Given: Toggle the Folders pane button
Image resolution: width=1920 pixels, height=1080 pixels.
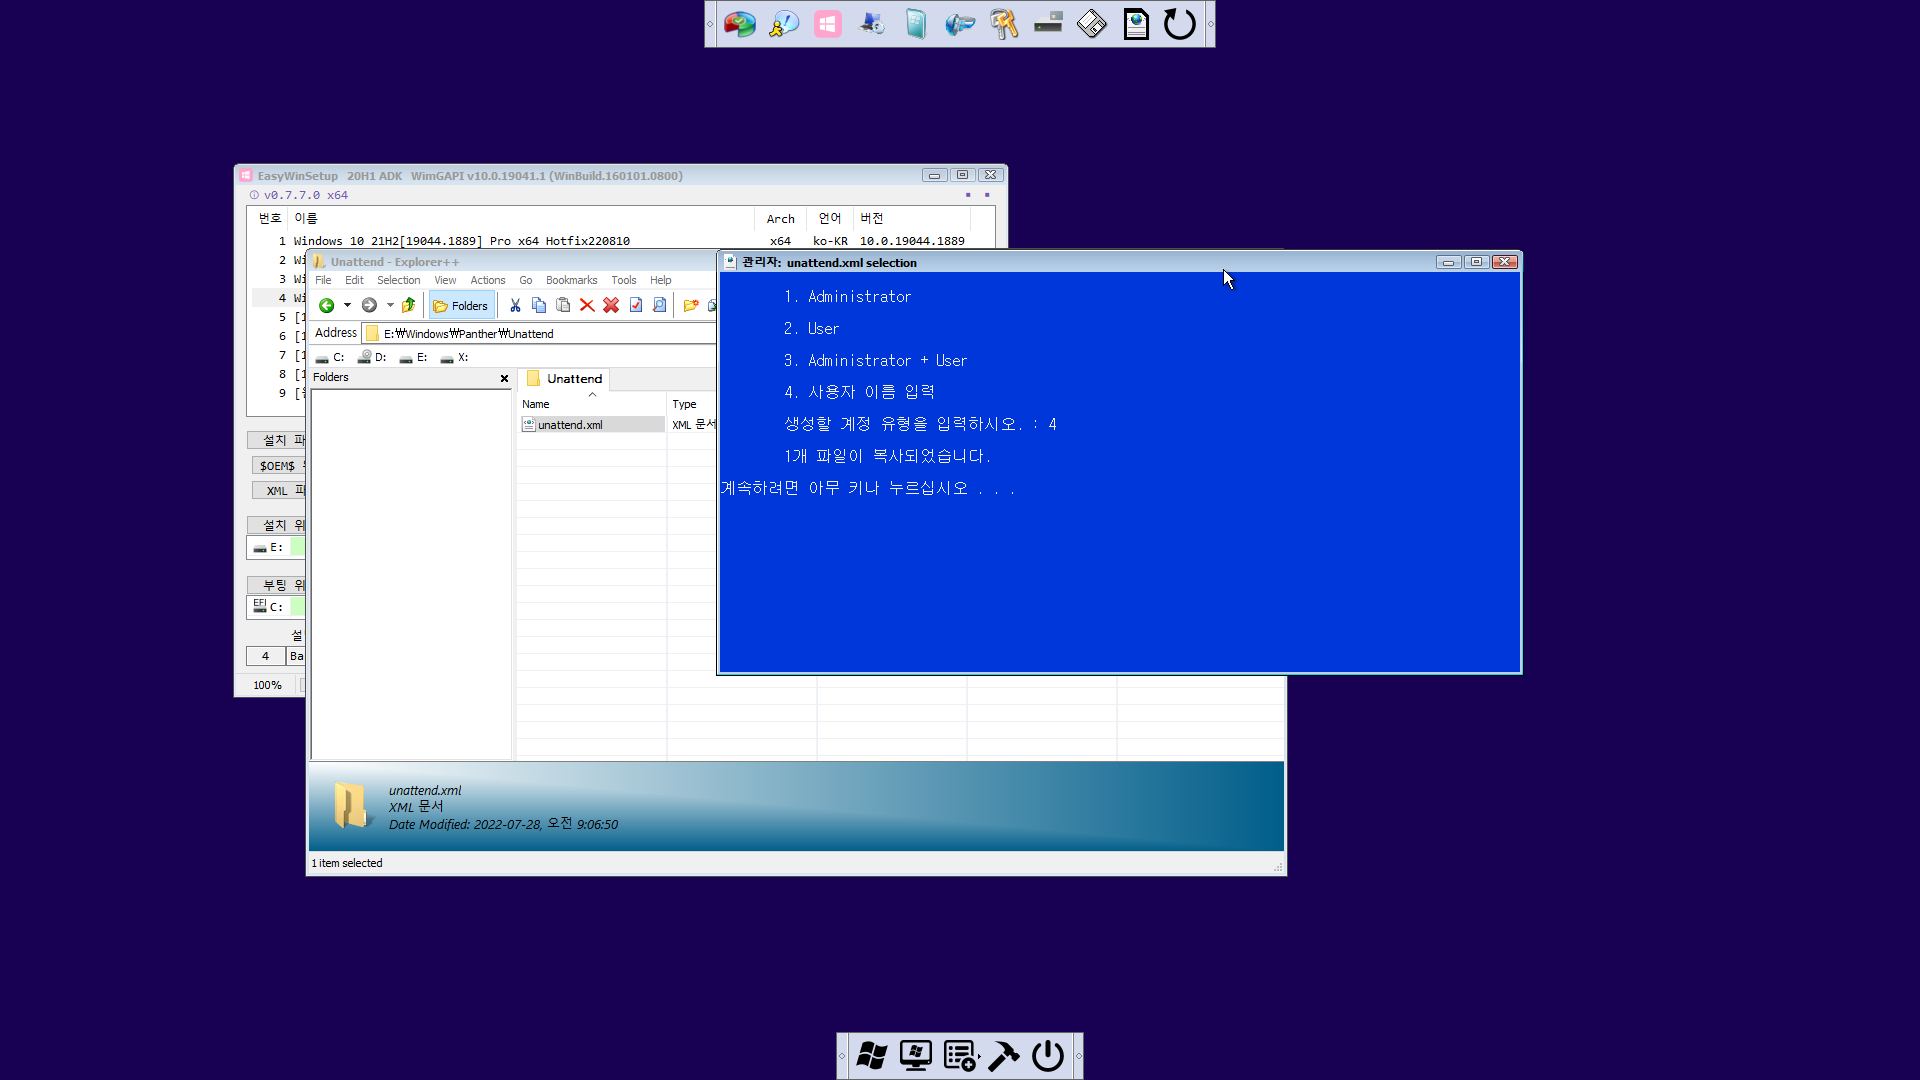Looking at the screenshot, I should coord(461,306).
